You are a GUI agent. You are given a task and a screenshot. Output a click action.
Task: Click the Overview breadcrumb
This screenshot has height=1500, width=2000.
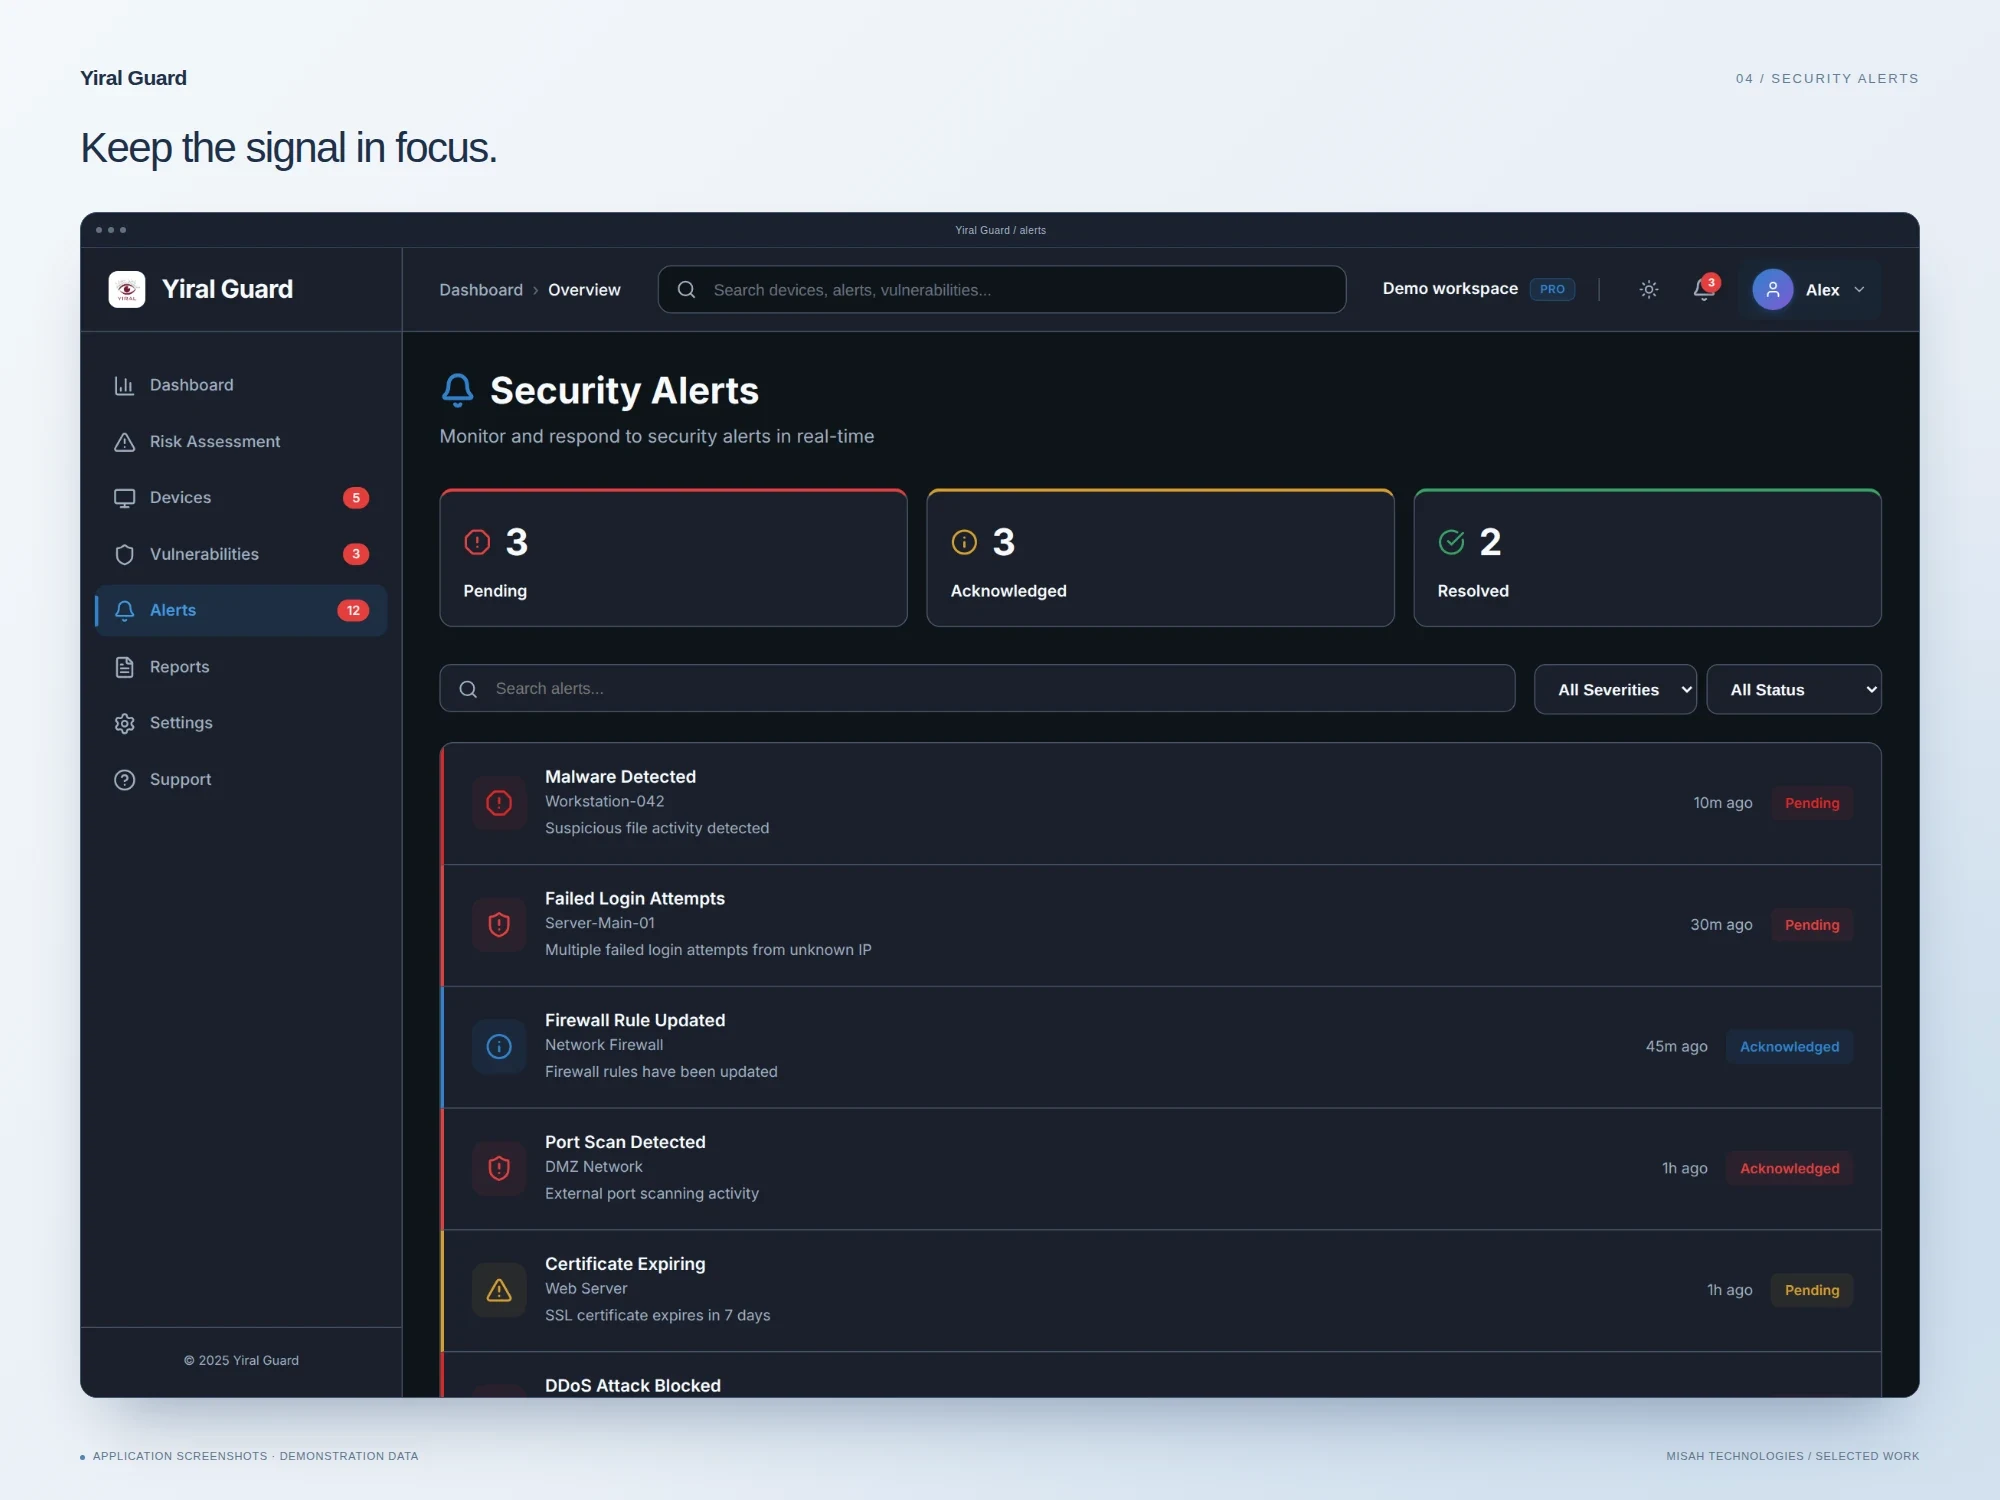point(584,290)
